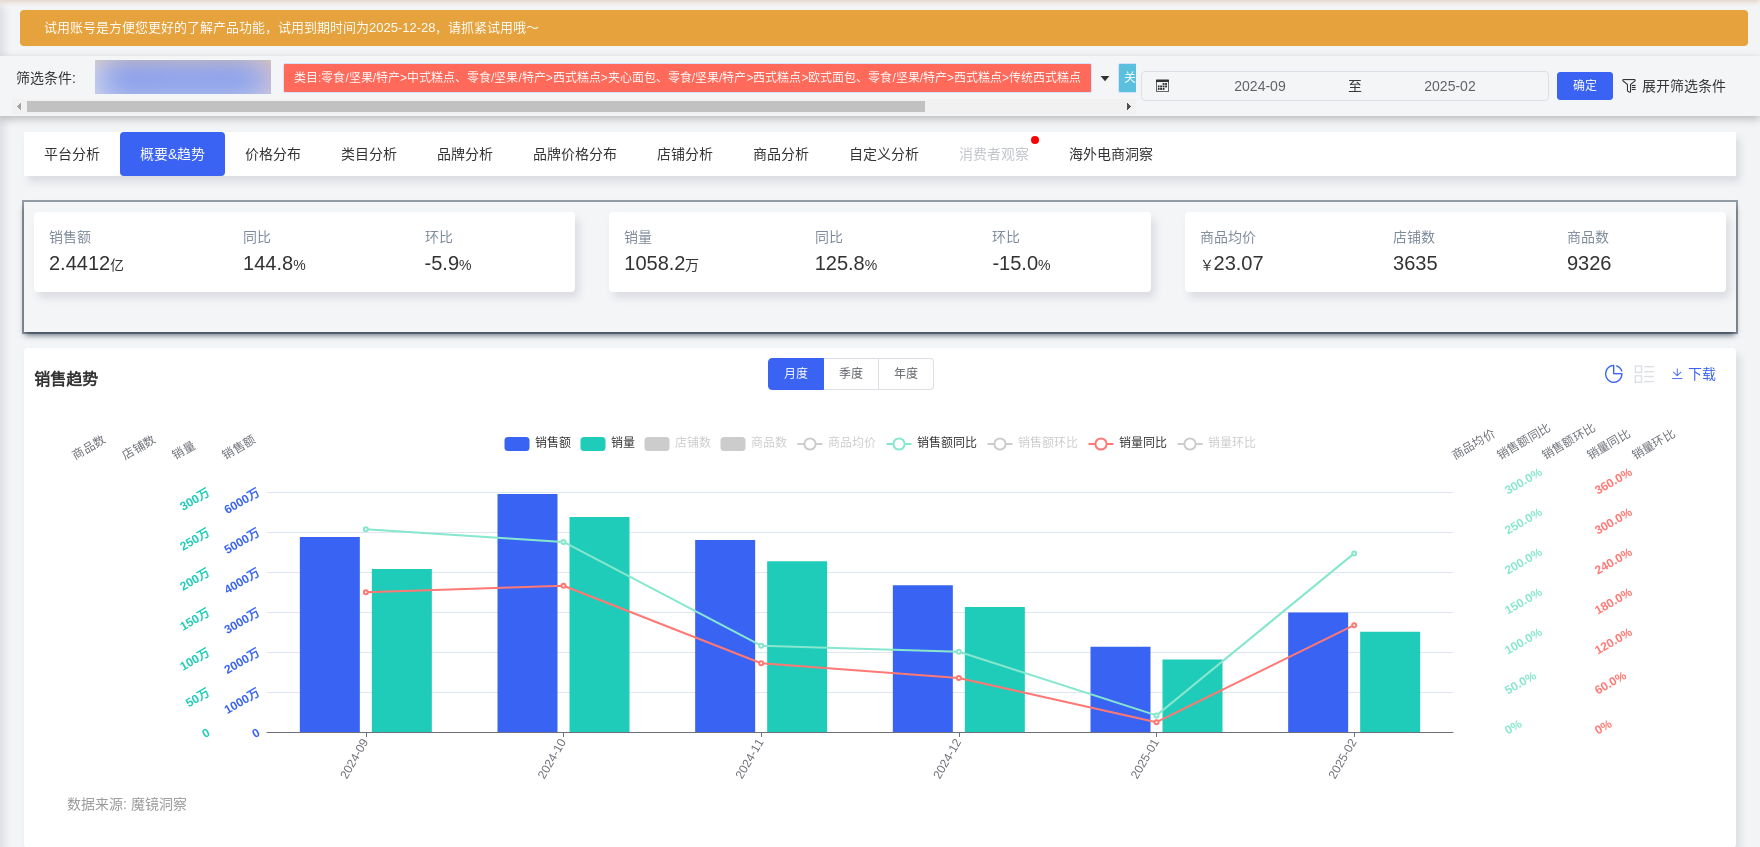Click 销量环比 value -15.0%
Image resolution: width=1760 pixels, height=847 pixels.
[1021, 264]
